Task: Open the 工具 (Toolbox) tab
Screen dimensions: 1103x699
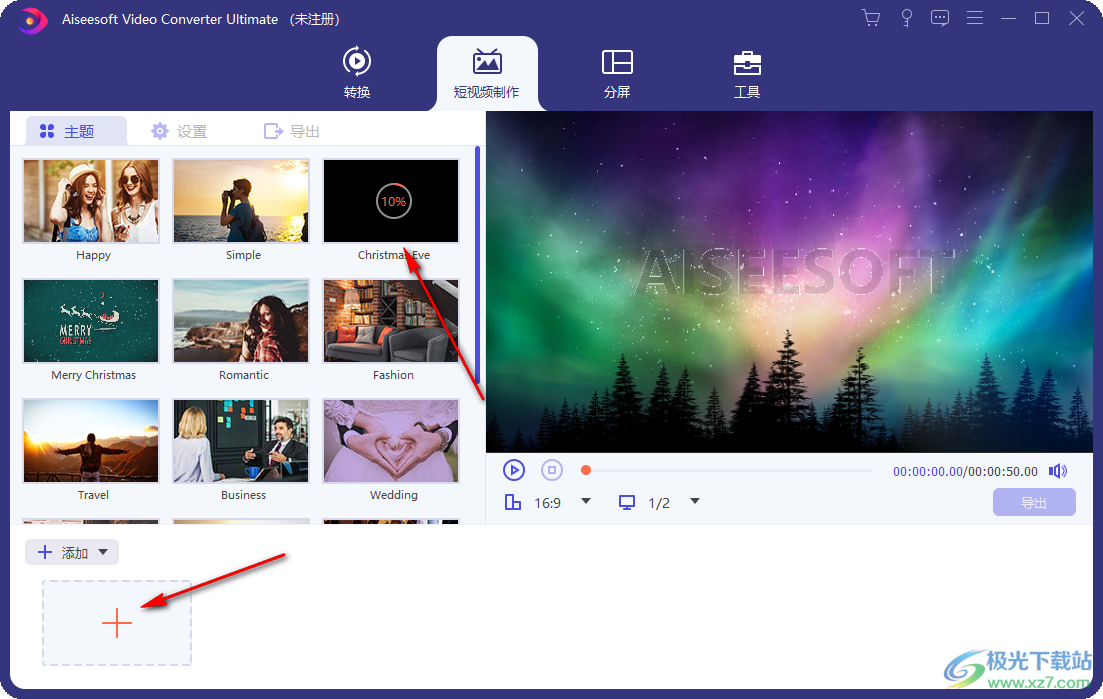Action: 747,73
